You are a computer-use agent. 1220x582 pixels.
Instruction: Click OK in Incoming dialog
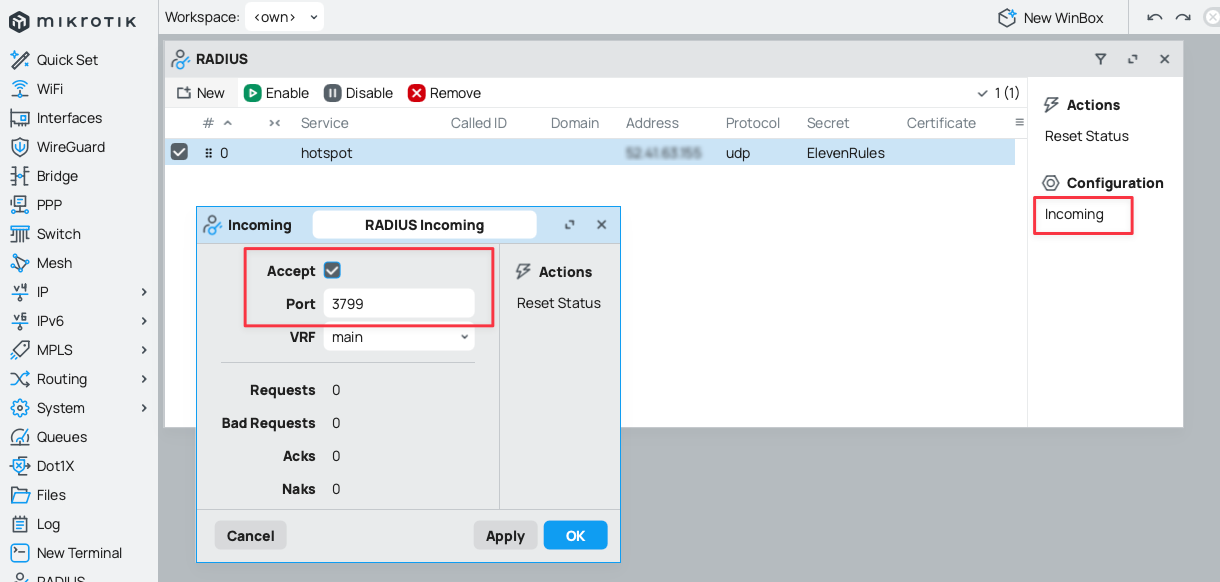575,535
